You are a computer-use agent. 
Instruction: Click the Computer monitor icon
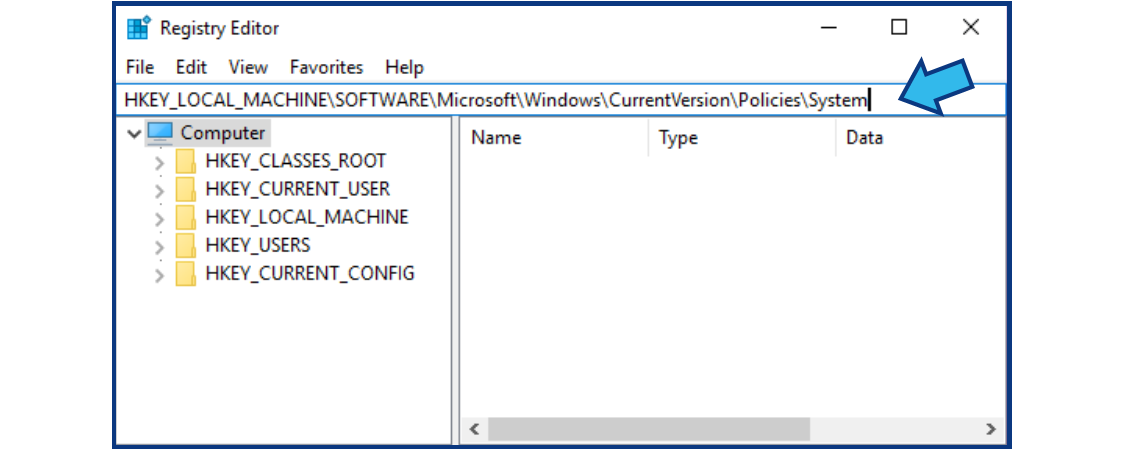pos(160,133)
